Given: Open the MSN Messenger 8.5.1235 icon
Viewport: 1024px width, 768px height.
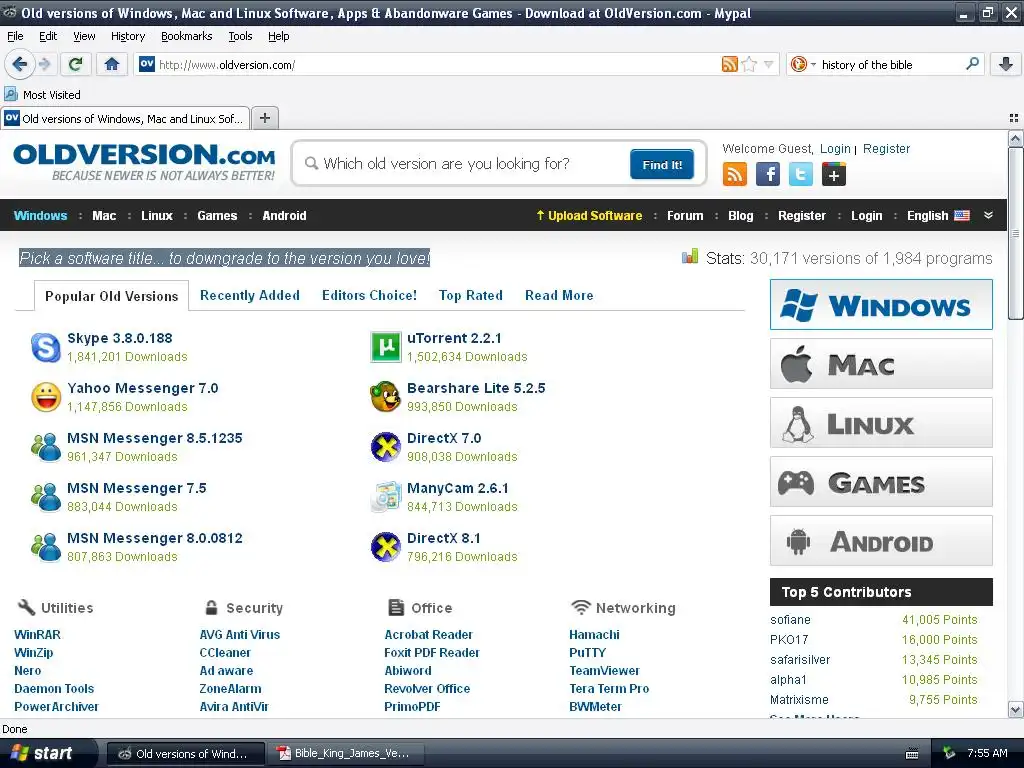Looking at the screenshot, I should (46, 447).
